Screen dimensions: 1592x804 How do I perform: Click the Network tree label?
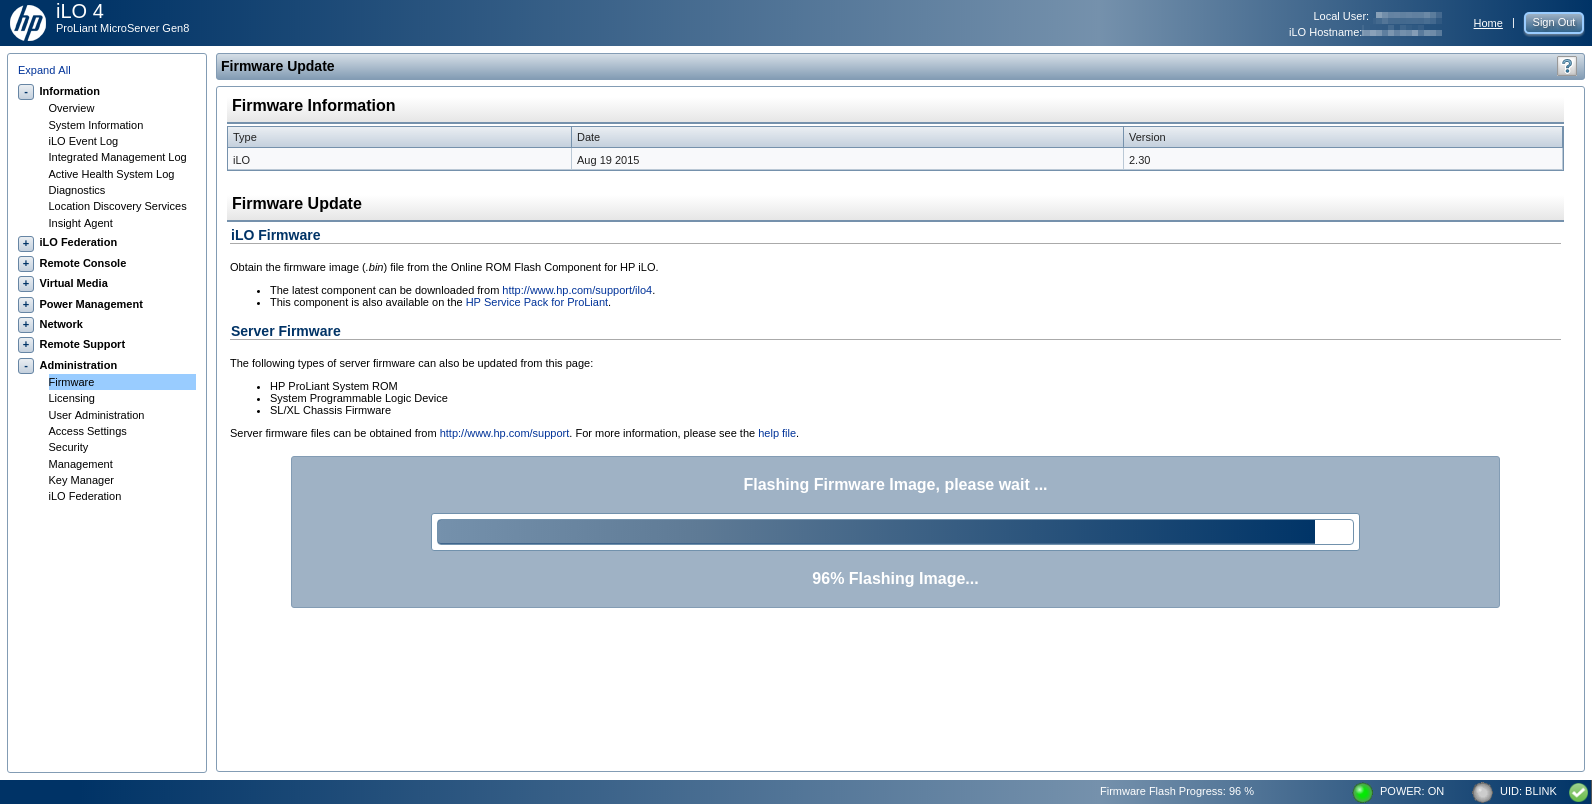coord(61,324)
